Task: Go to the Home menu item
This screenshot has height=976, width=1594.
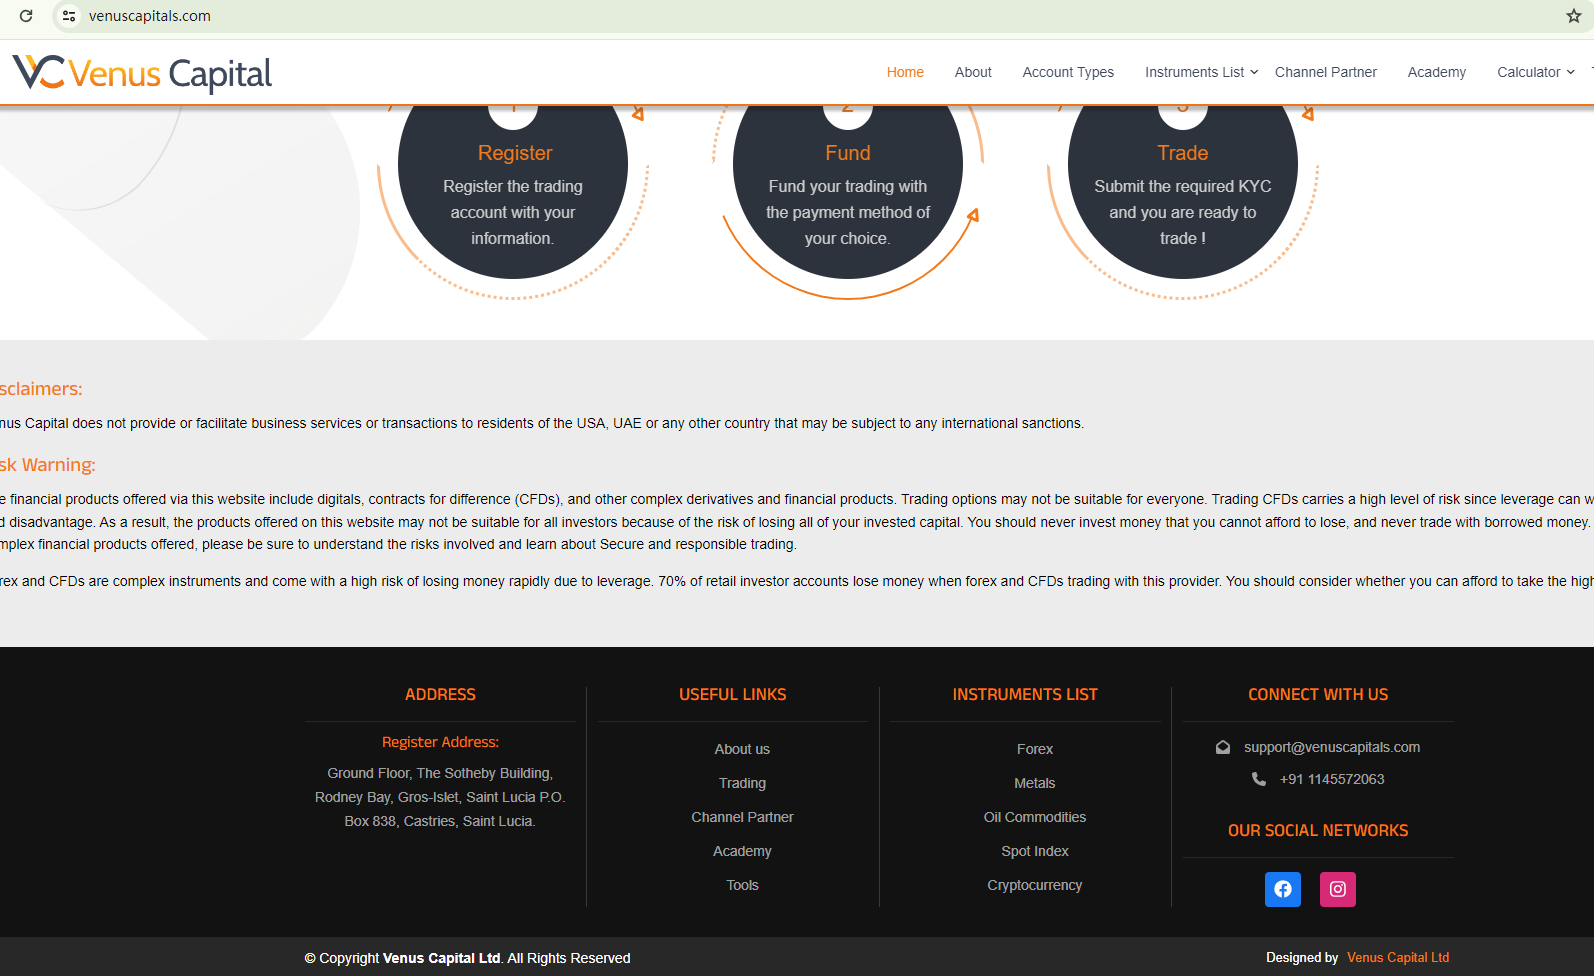Action: tap(905, 72)
